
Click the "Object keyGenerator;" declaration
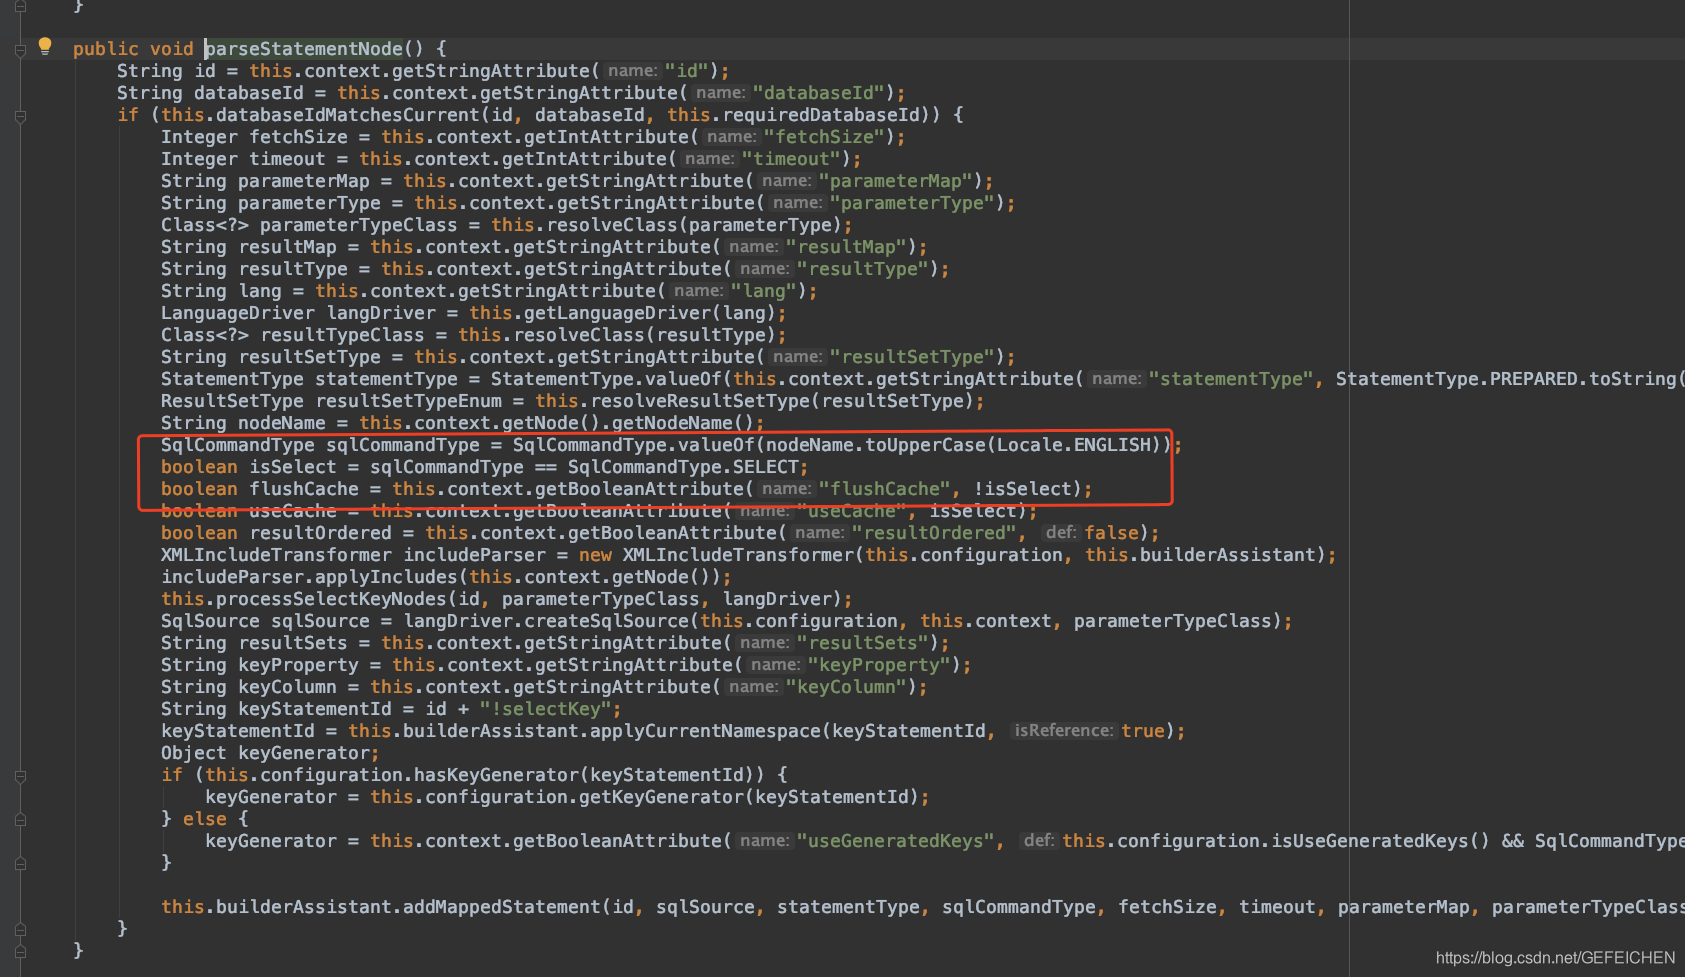click(x=270, y=753)
